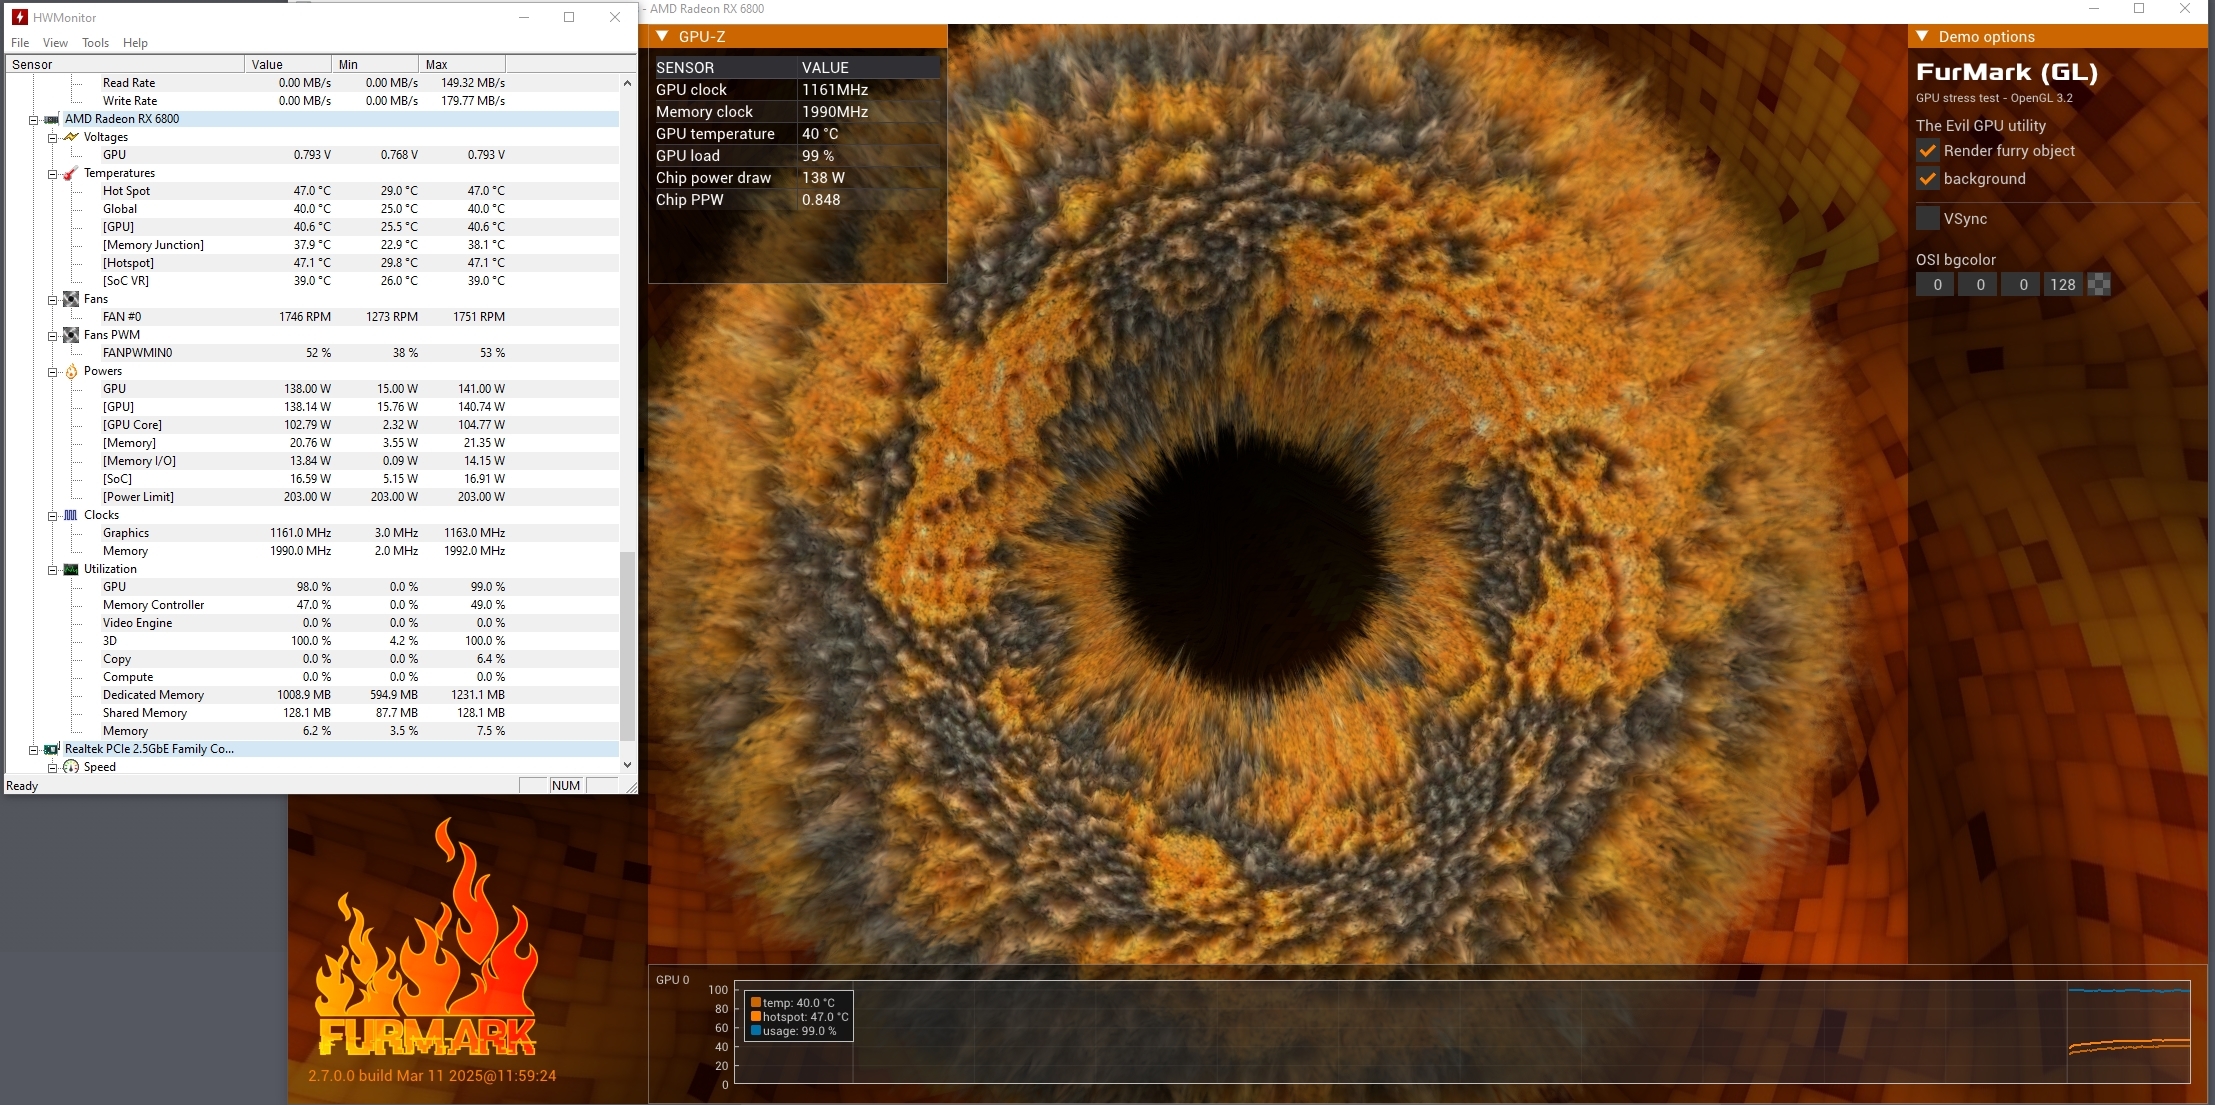Enable the VSync checkbox
The height and width of the screenshot is (1105, 2215).
[x=1928, y=219]
